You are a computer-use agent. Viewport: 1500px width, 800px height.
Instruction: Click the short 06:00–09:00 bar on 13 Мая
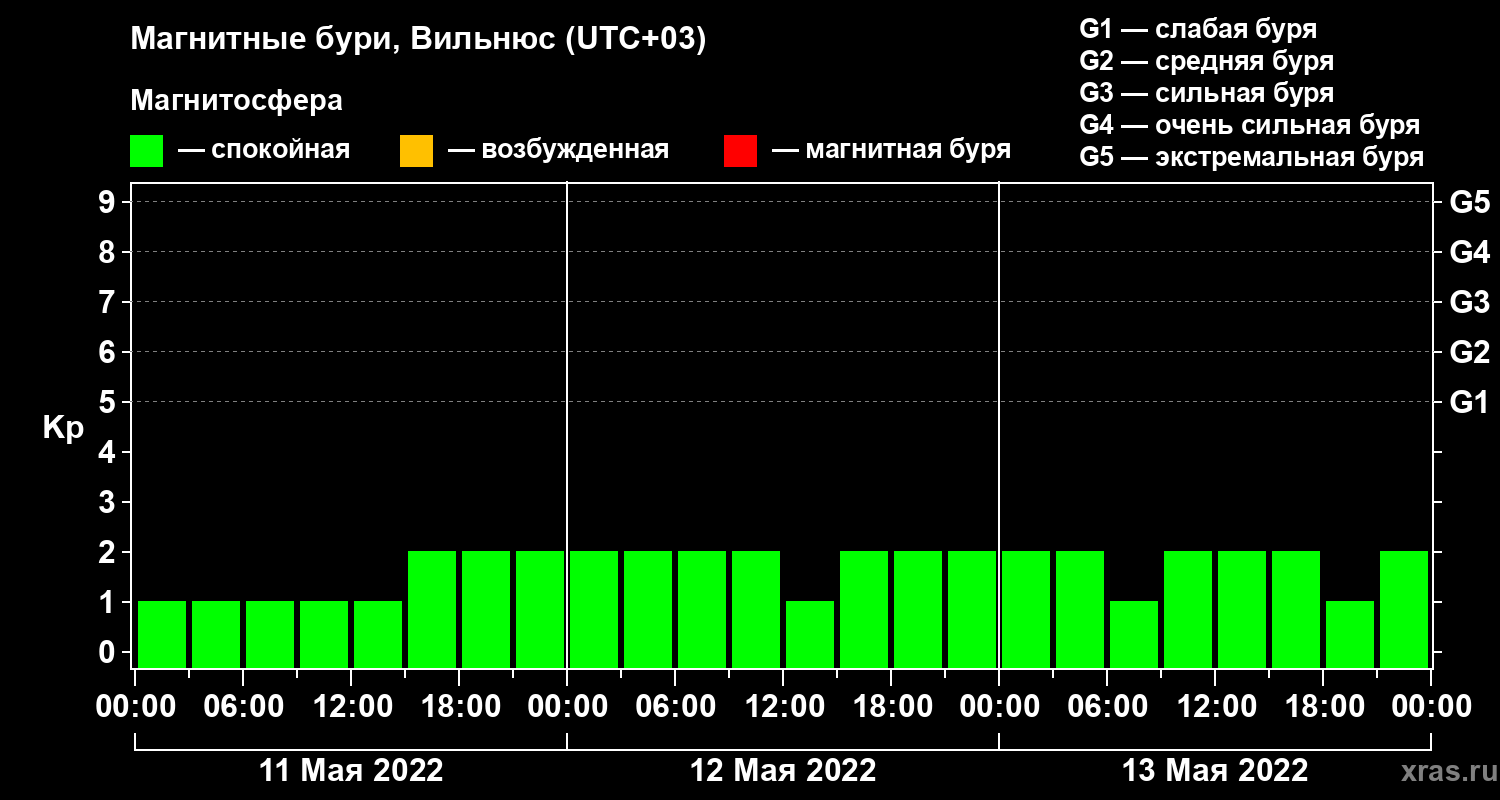(1134, 634)
